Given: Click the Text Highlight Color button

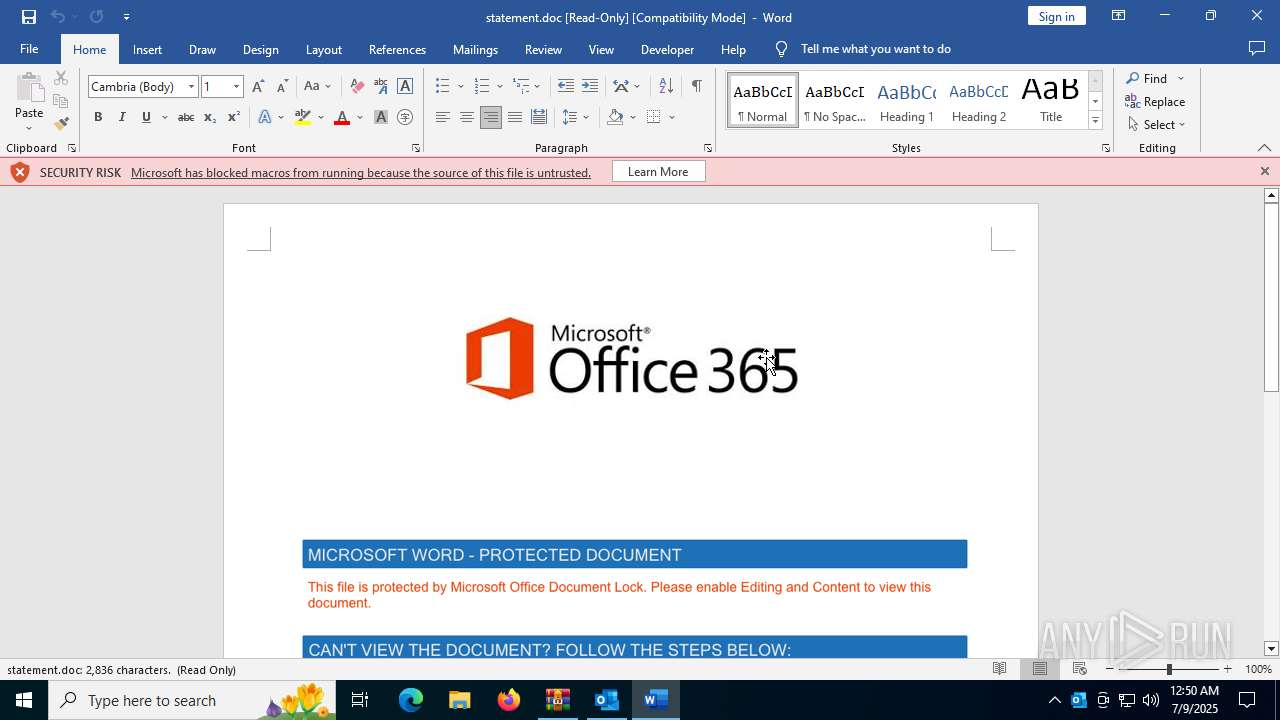Looking at the screenshot, I should 303,118.
